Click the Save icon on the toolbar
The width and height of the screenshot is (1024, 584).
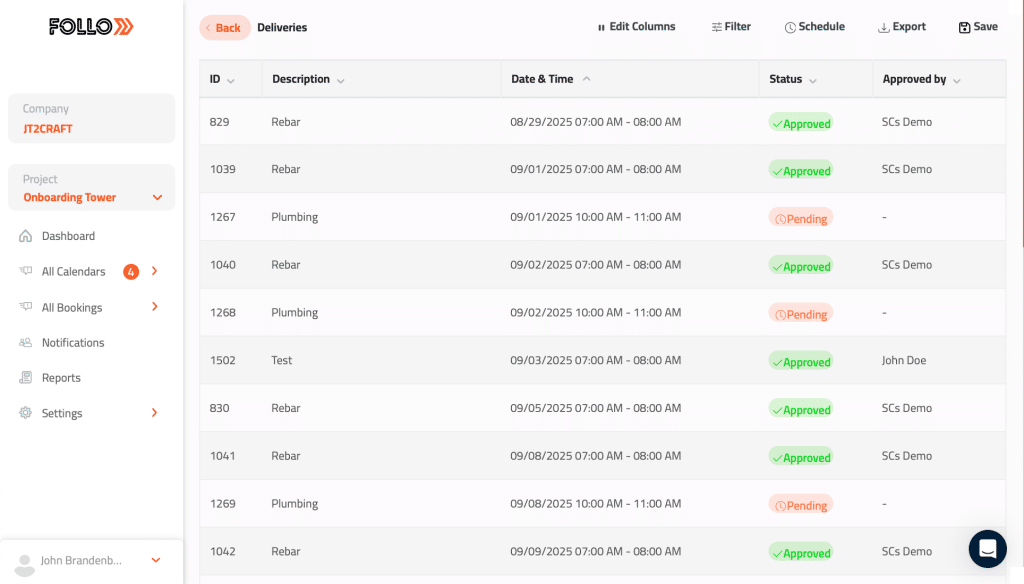pos(963,26)
